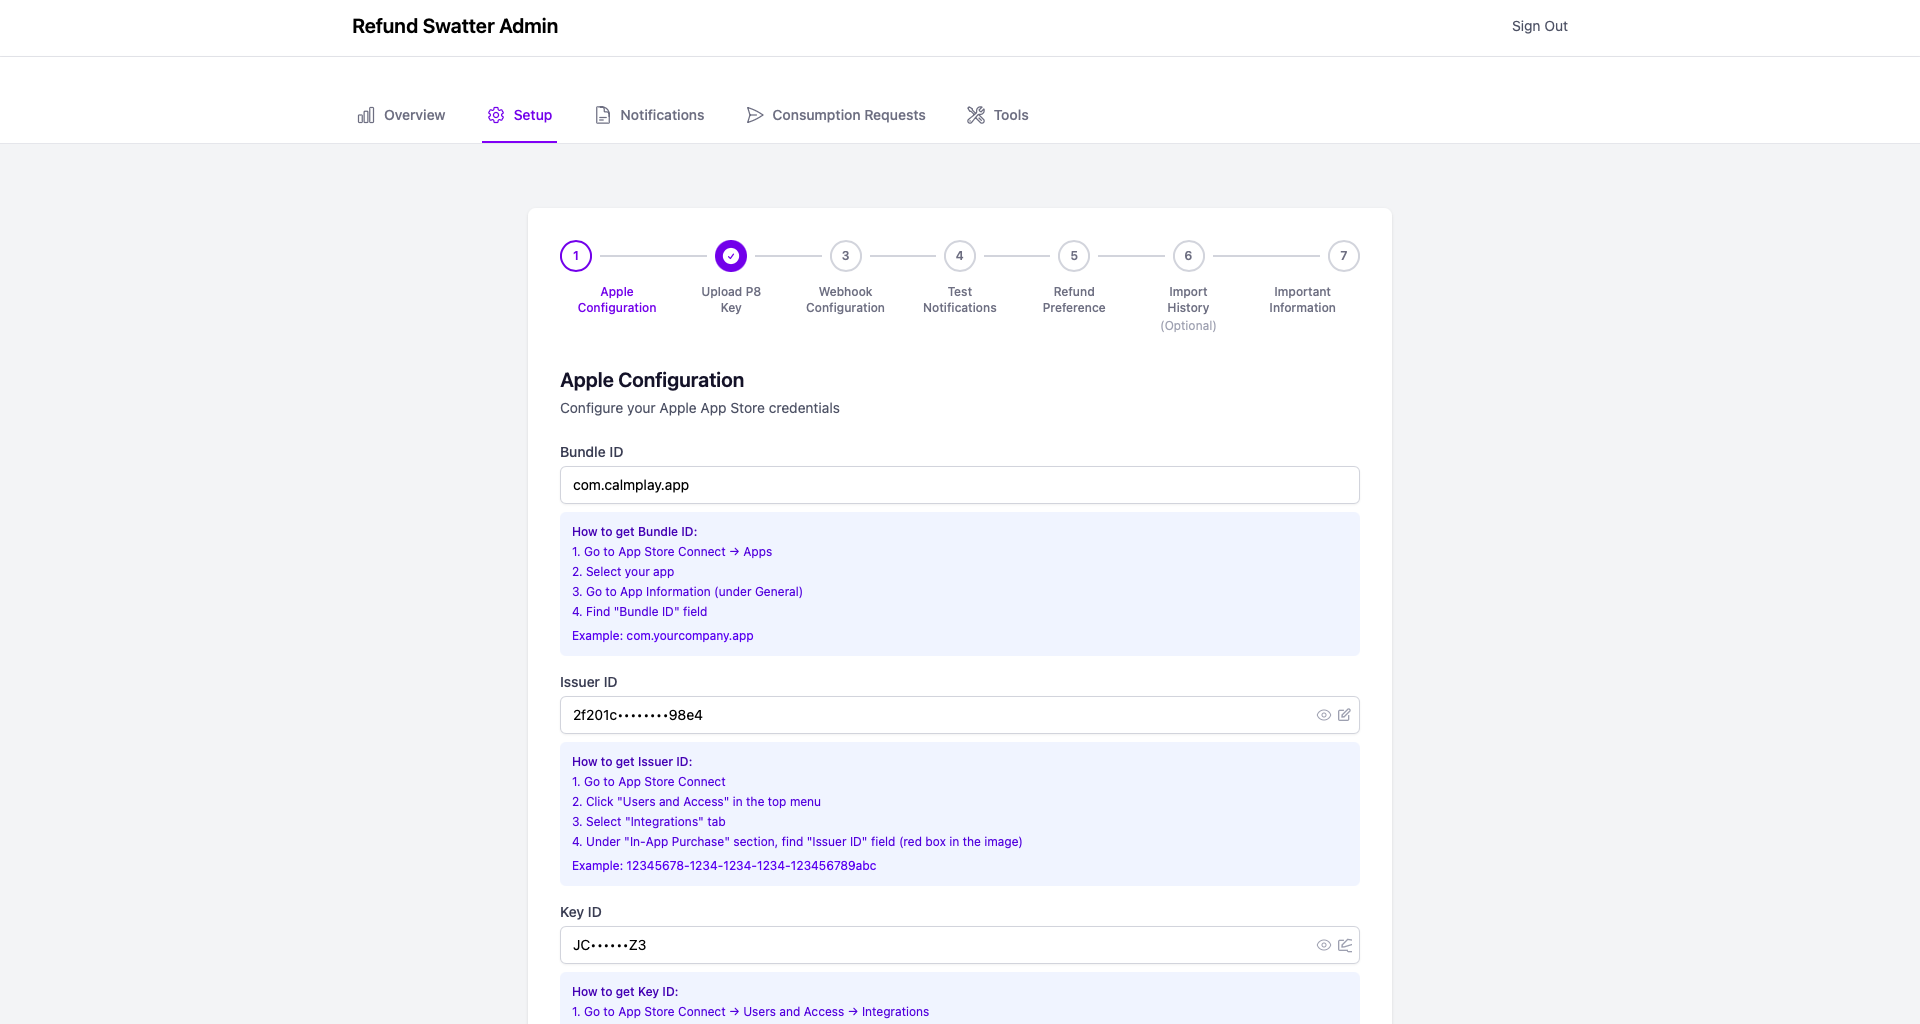Screen dimensions: 1920x1024
Task: Click the Issuer ID input field
Action: click(960, 715)
